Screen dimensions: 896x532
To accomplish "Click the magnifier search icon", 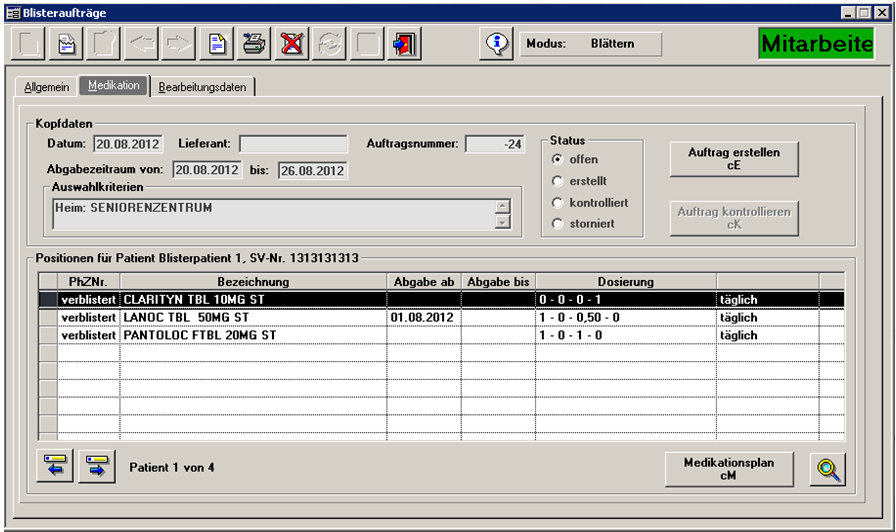I will click(x=826, y=468).
